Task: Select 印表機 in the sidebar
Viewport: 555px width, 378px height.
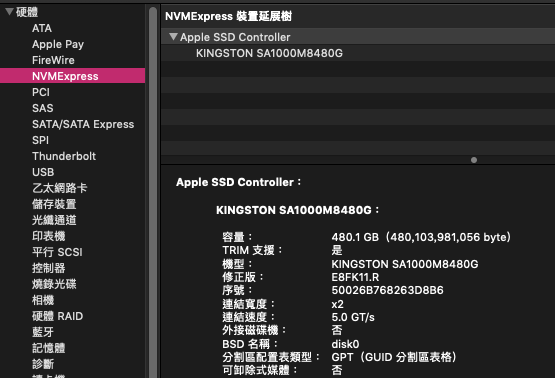Action: (x=48, y=236)
